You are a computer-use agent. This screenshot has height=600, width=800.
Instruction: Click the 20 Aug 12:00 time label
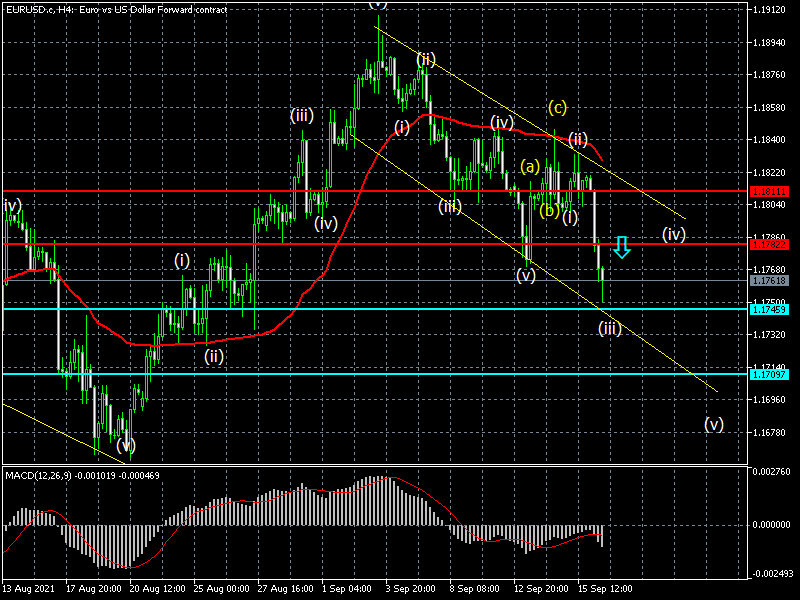(158, 588)
